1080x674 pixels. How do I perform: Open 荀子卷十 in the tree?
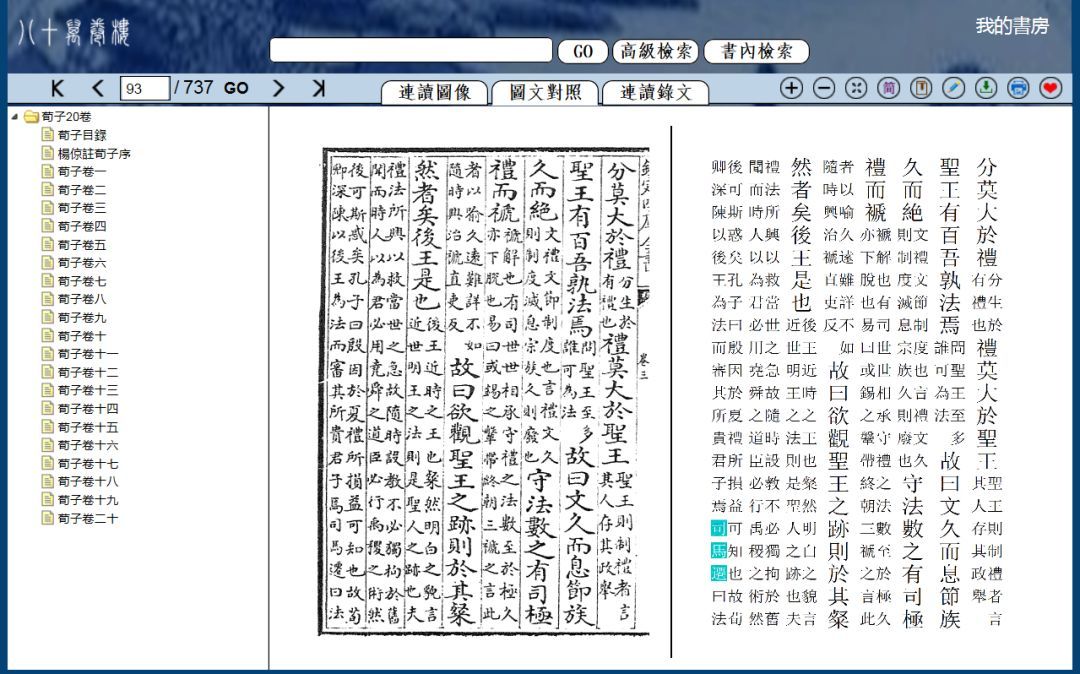coord(81,336)
